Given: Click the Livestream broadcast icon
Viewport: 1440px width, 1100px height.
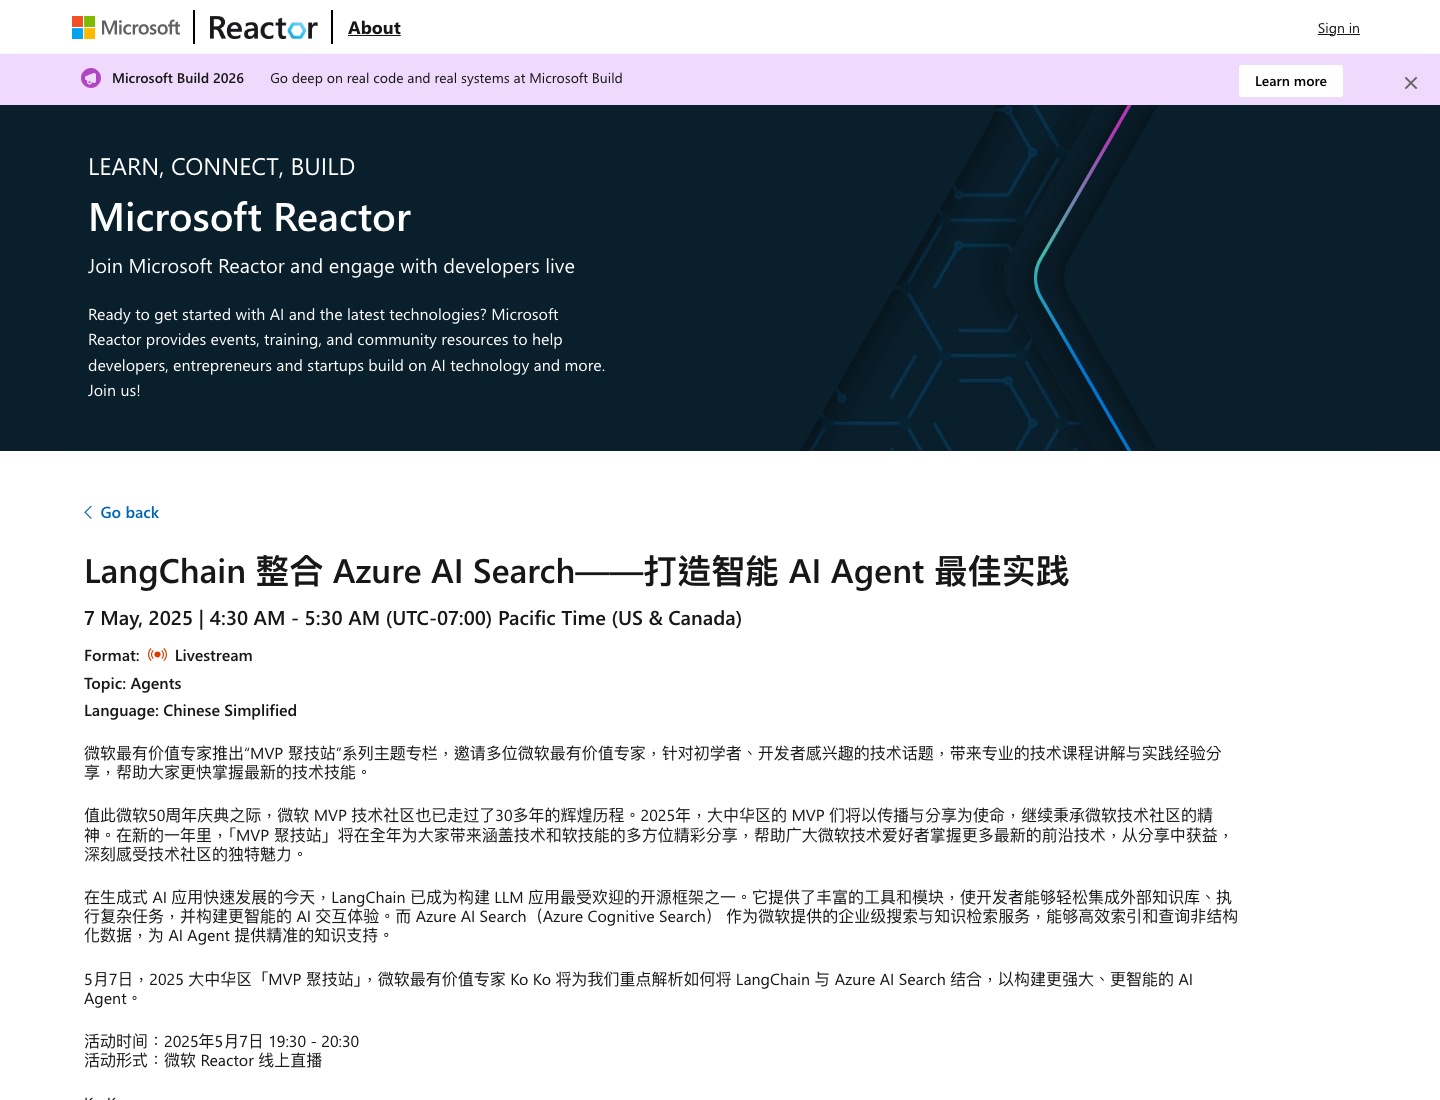Looking at the screenshot, I should click(x=157, y=655).
